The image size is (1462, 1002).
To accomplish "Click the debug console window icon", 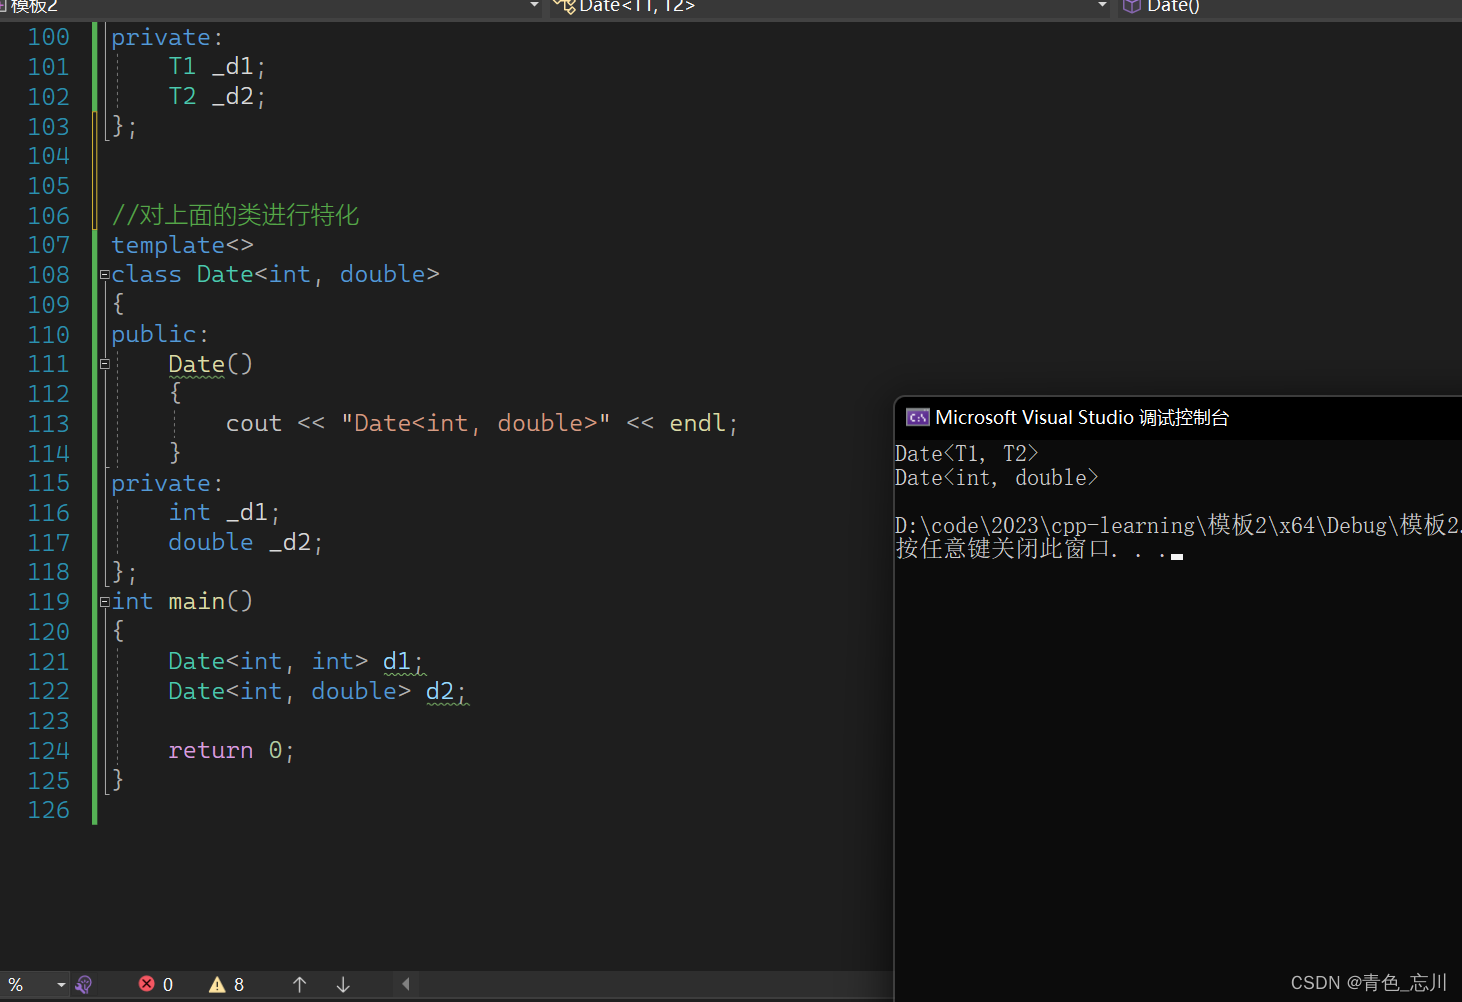I will 917,418.
